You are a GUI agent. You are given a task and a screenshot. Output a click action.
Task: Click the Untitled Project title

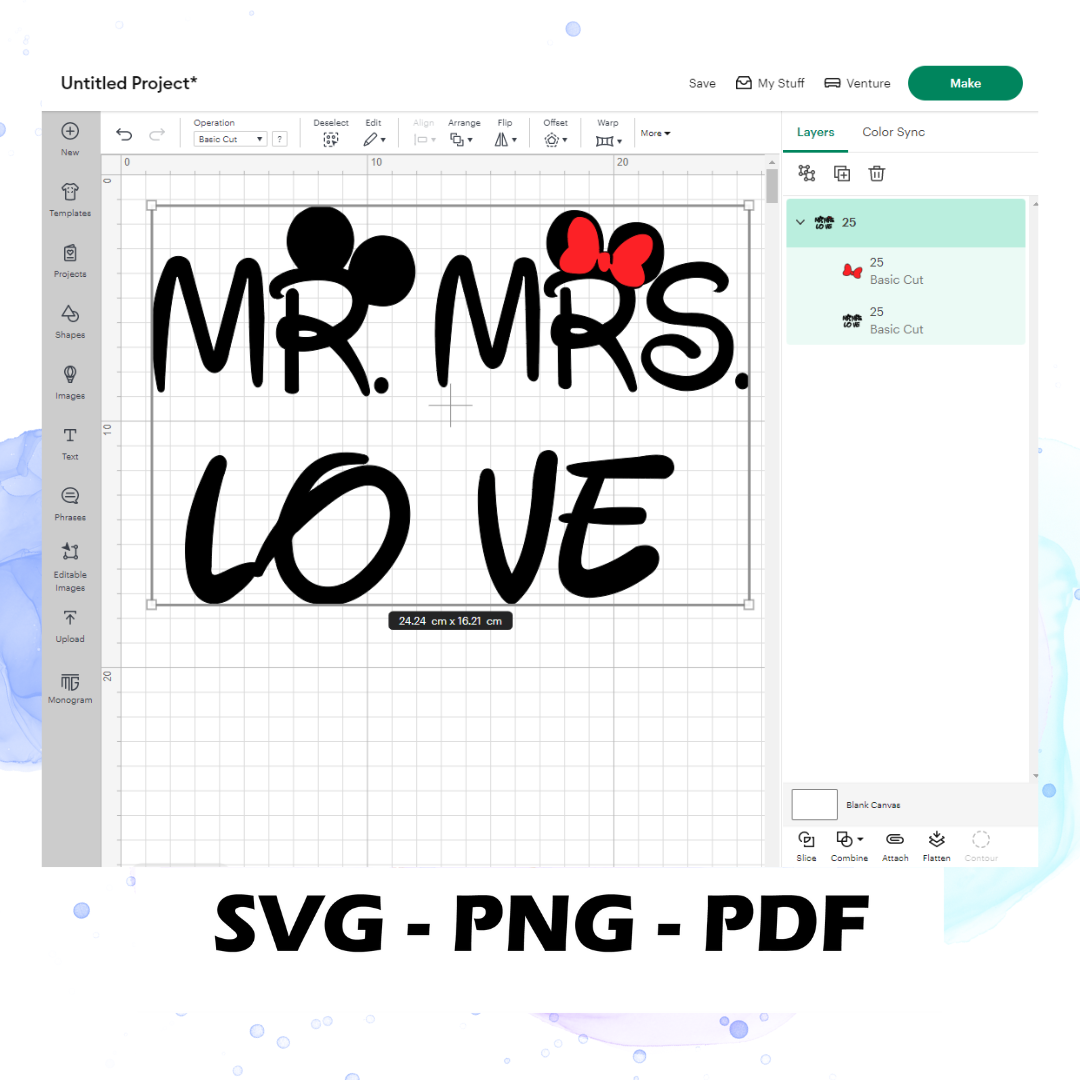(x=129, y=83)
